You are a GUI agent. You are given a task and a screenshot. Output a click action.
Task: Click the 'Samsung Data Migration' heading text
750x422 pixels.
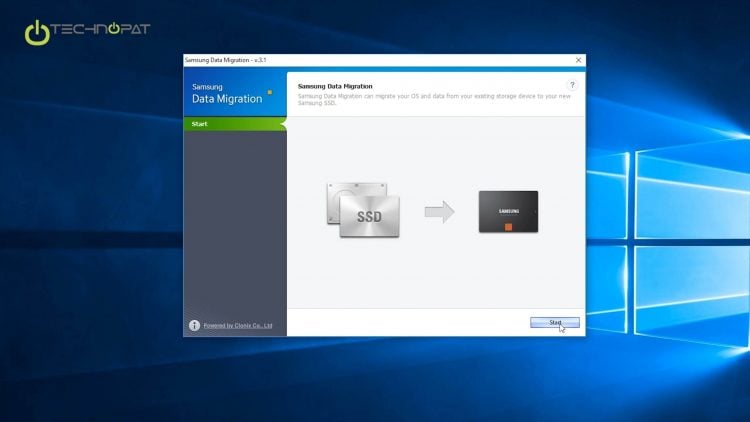click(x=335, y=86)
